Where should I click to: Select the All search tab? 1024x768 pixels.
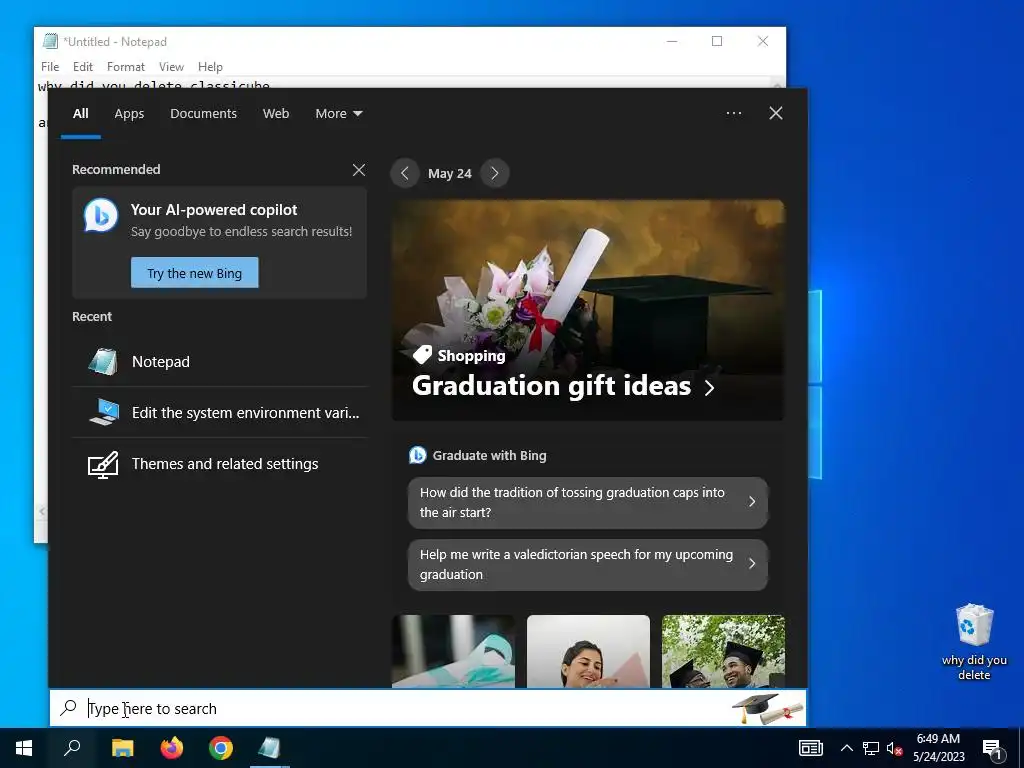pyautogui.click(x=80, y=114)
